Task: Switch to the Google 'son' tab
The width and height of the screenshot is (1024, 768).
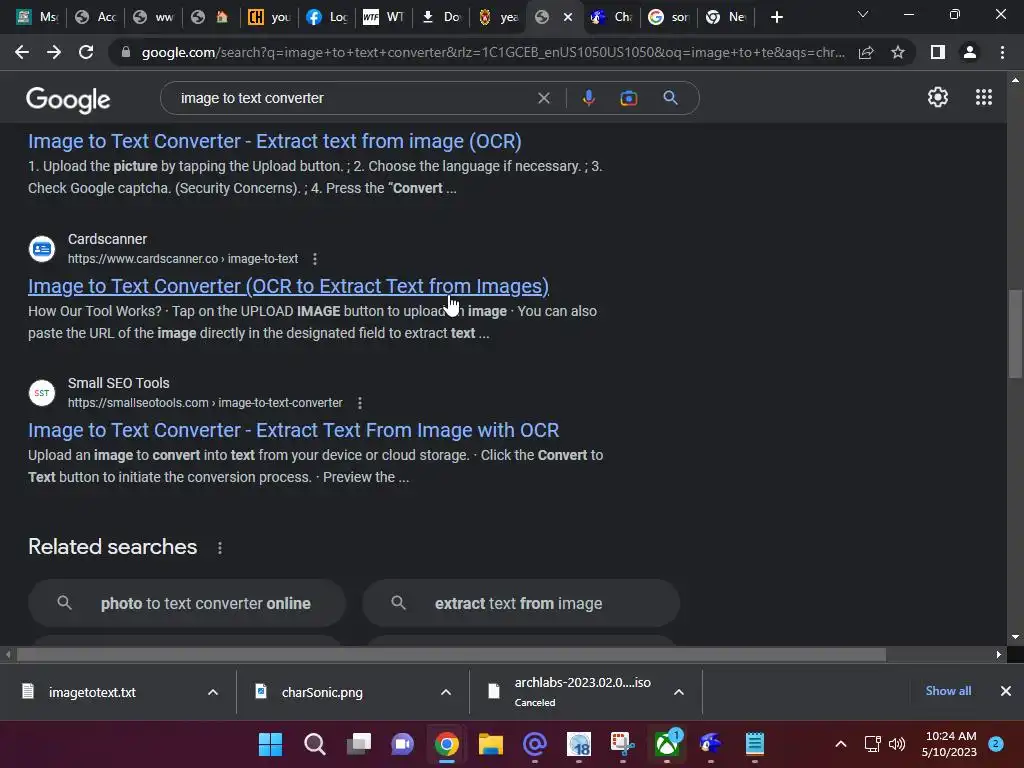Action: (669, 17)
